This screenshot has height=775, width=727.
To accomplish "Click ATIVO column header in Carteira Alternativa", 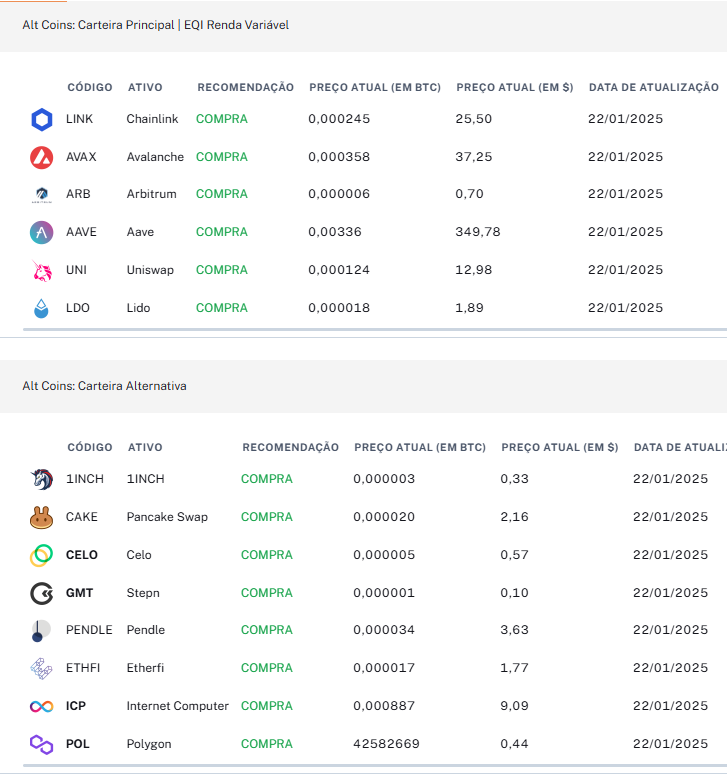I will click(145, 447).
